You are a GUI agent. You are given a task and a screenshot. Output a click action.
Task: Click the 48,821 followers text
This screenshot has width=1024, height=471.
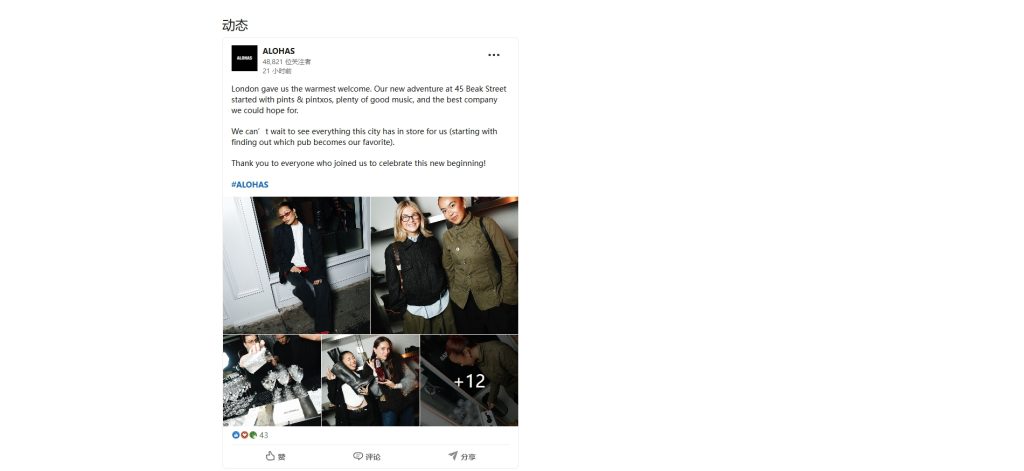287,61
